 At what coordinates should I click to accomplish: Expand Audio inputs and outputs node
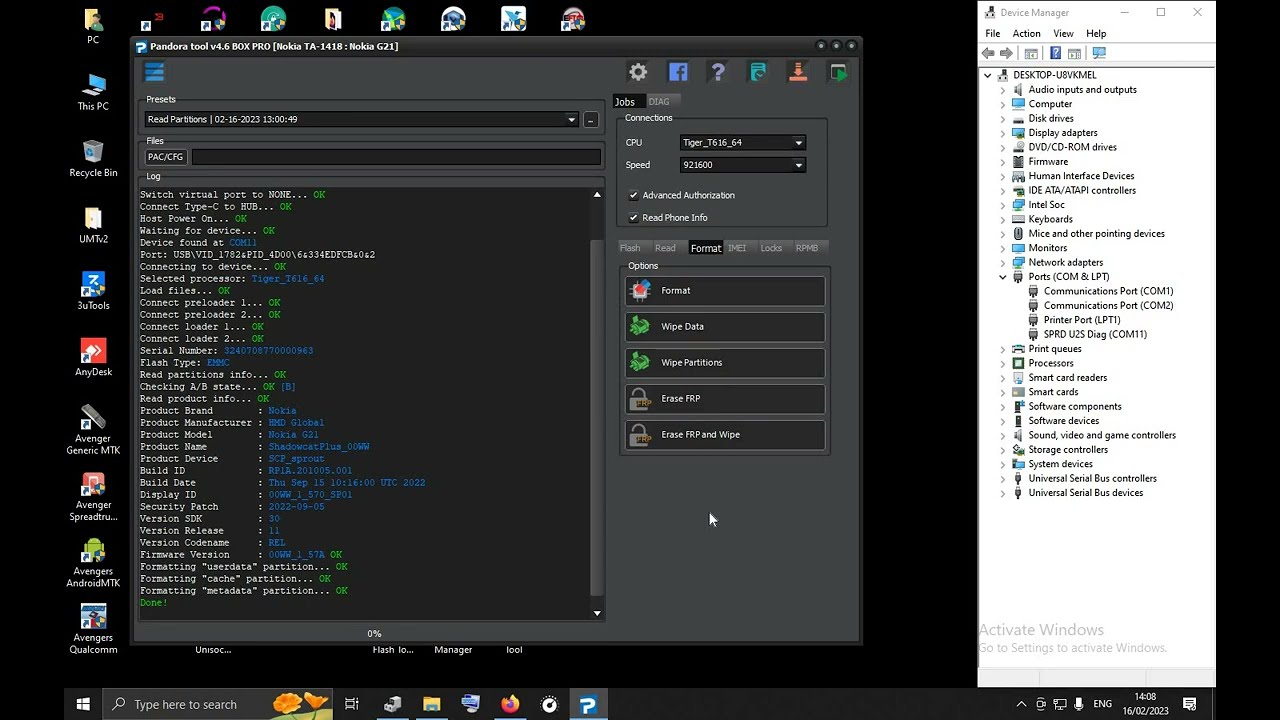click(1003, 90)
